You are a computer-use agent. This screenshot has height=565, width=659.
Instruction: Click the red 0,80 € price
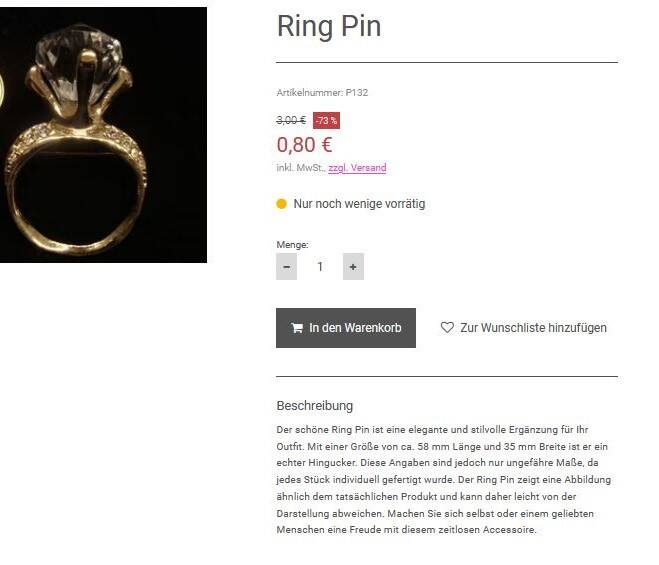click(x=305, y=145)
